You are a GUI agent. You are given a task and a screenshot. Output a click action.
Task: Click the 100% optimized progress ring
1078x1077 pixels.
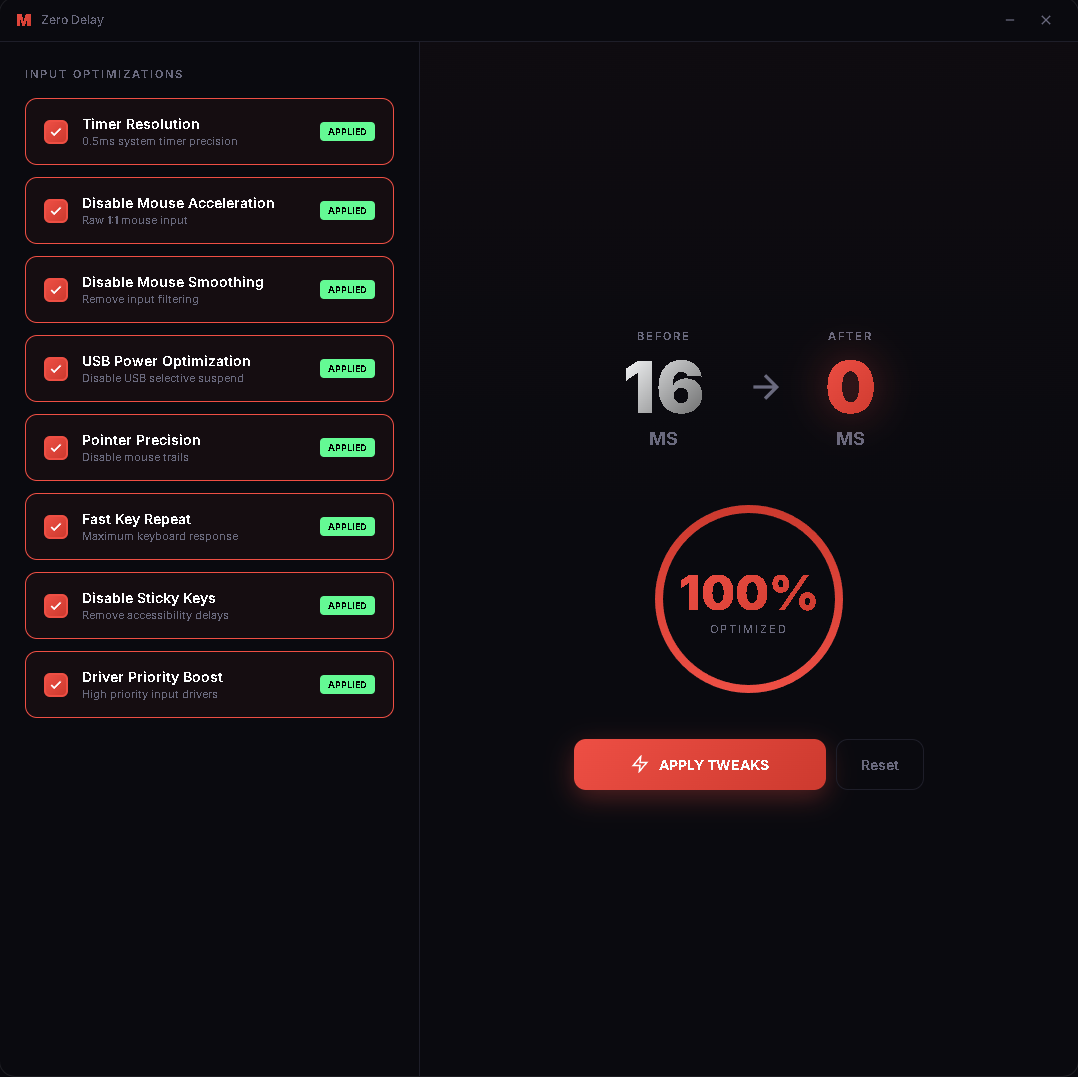(x=748, y=599)
